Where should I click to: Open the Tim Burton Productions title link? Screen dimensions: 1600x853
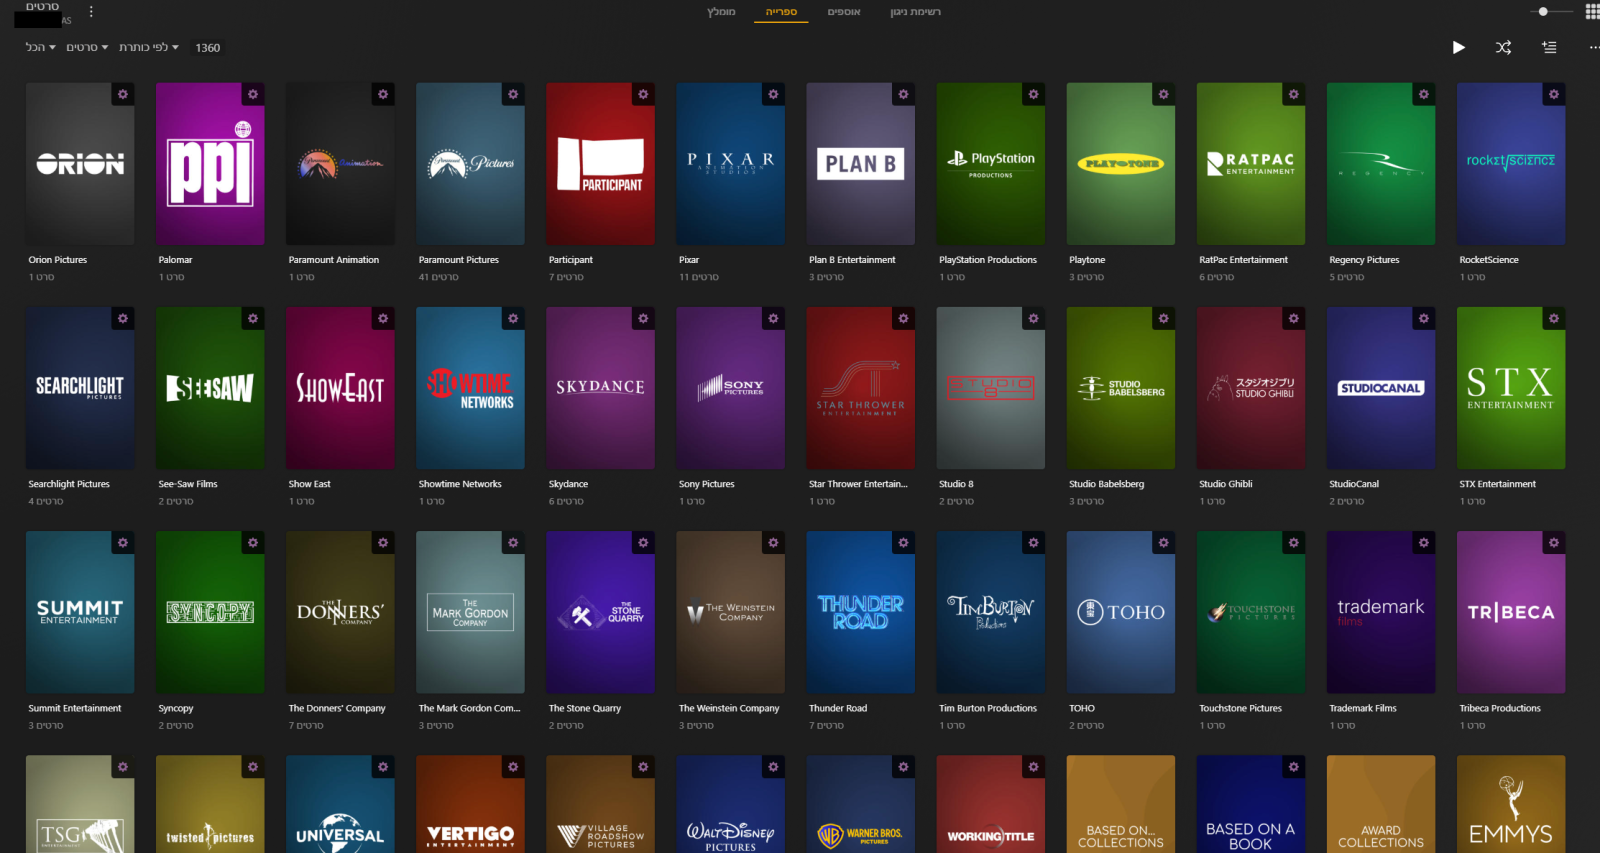coord(987,708)
